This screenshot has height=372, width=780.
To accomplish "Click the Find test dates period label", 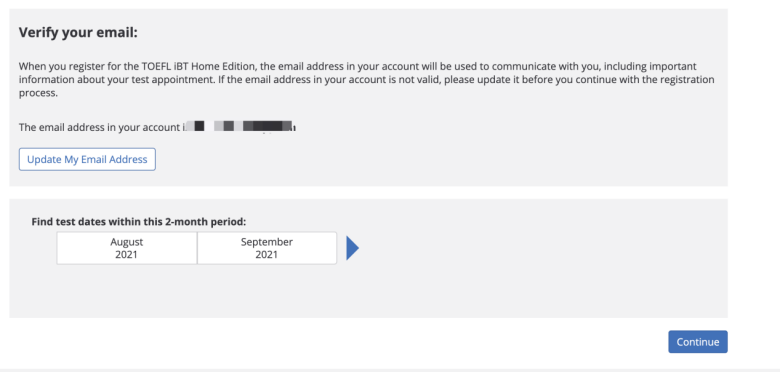I will [139, 222].
